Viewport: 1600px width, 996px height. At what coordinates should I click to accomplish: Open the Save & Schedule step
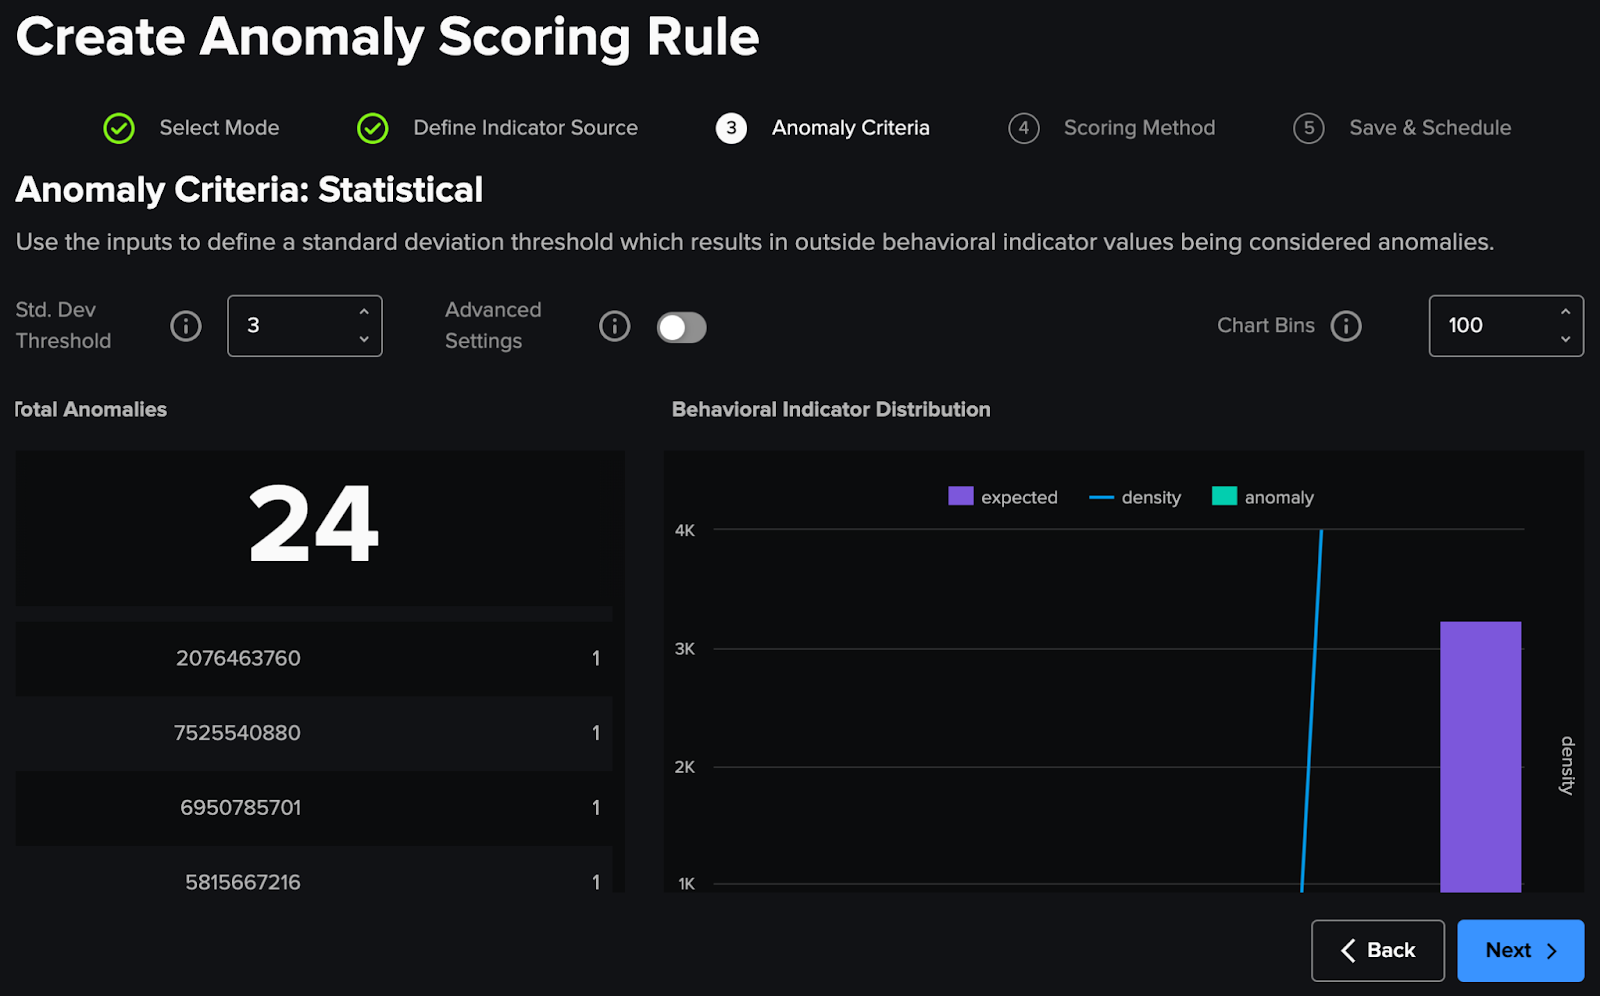[x=1429, y=128]
